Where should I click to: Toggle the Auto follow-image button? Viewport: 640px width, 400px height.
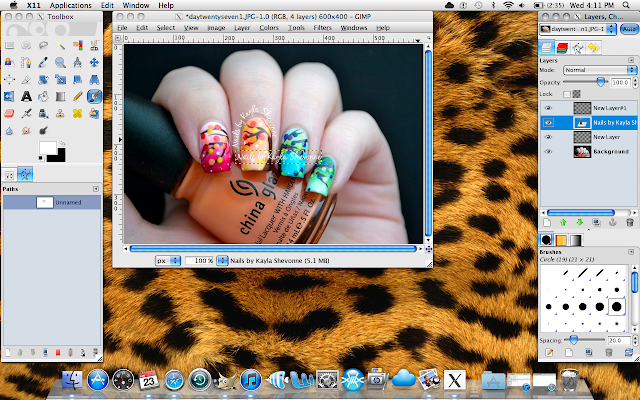(629, 29)
